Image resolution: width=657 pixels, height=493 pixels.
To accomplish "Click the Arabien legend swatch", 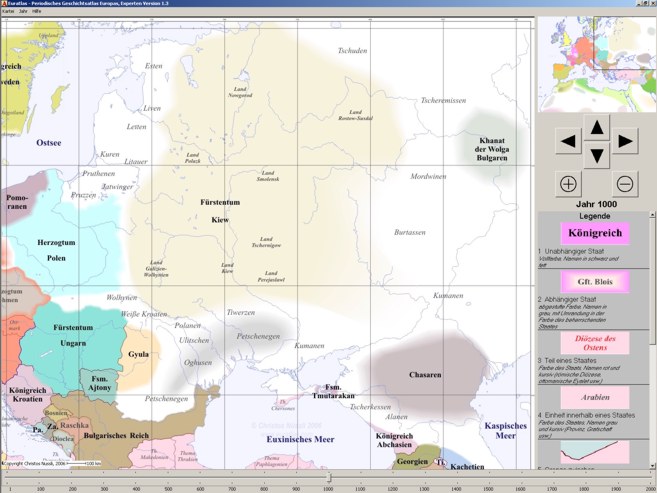I will (595, 397).
